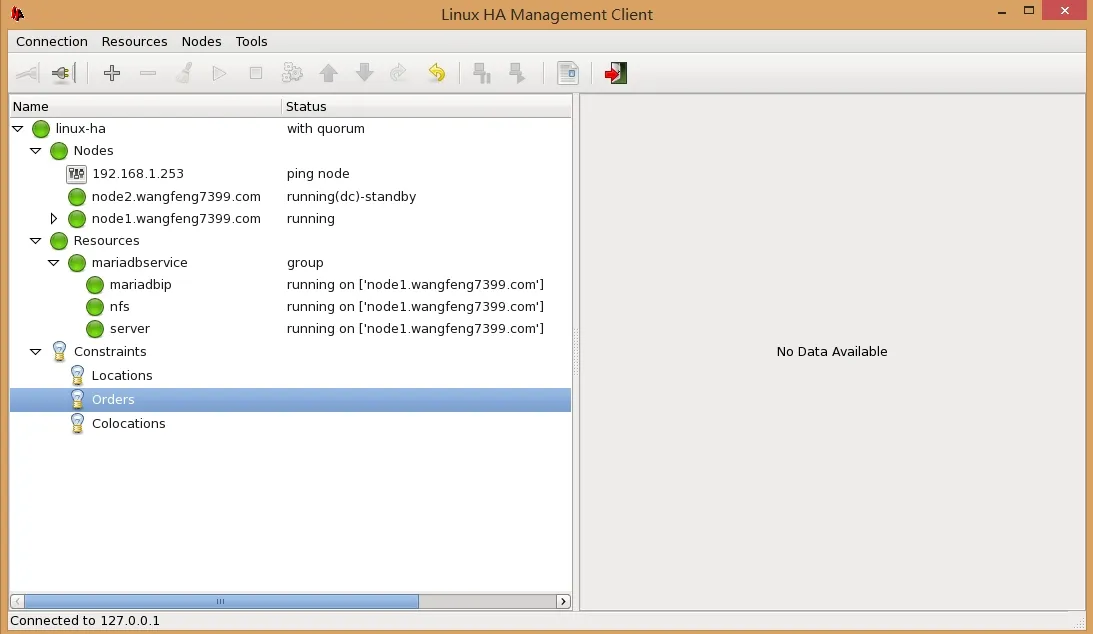Add a new item with the plus icon
The image size is (1093, 634).
coord(112,73)
